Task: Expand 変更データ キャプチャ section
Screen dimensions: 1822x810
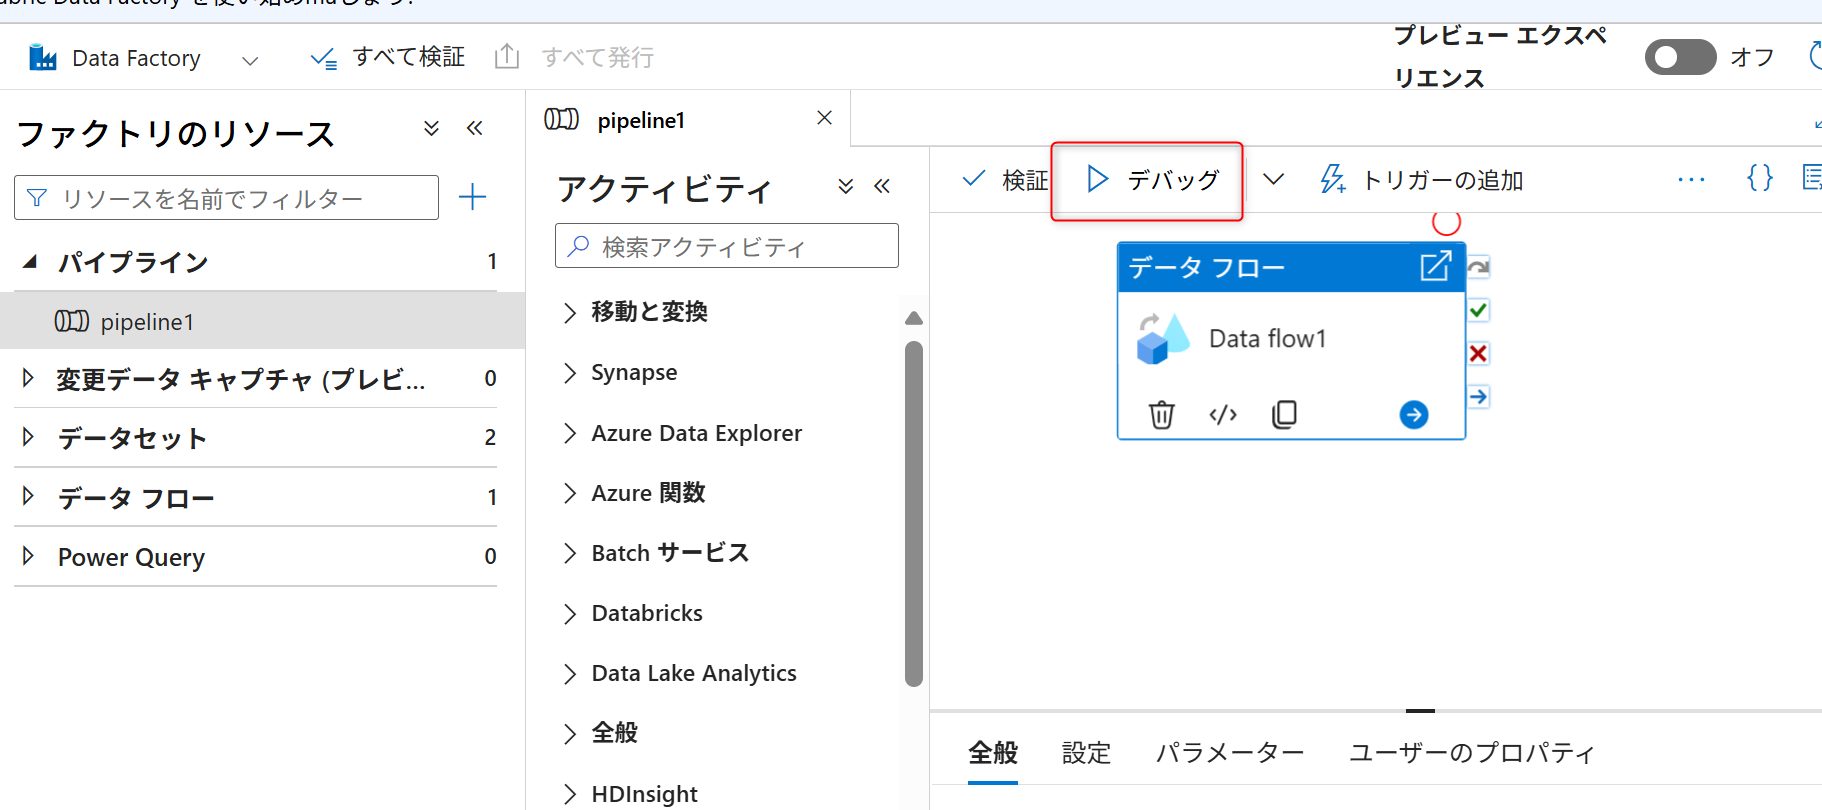Action: [x=28, y=378]
